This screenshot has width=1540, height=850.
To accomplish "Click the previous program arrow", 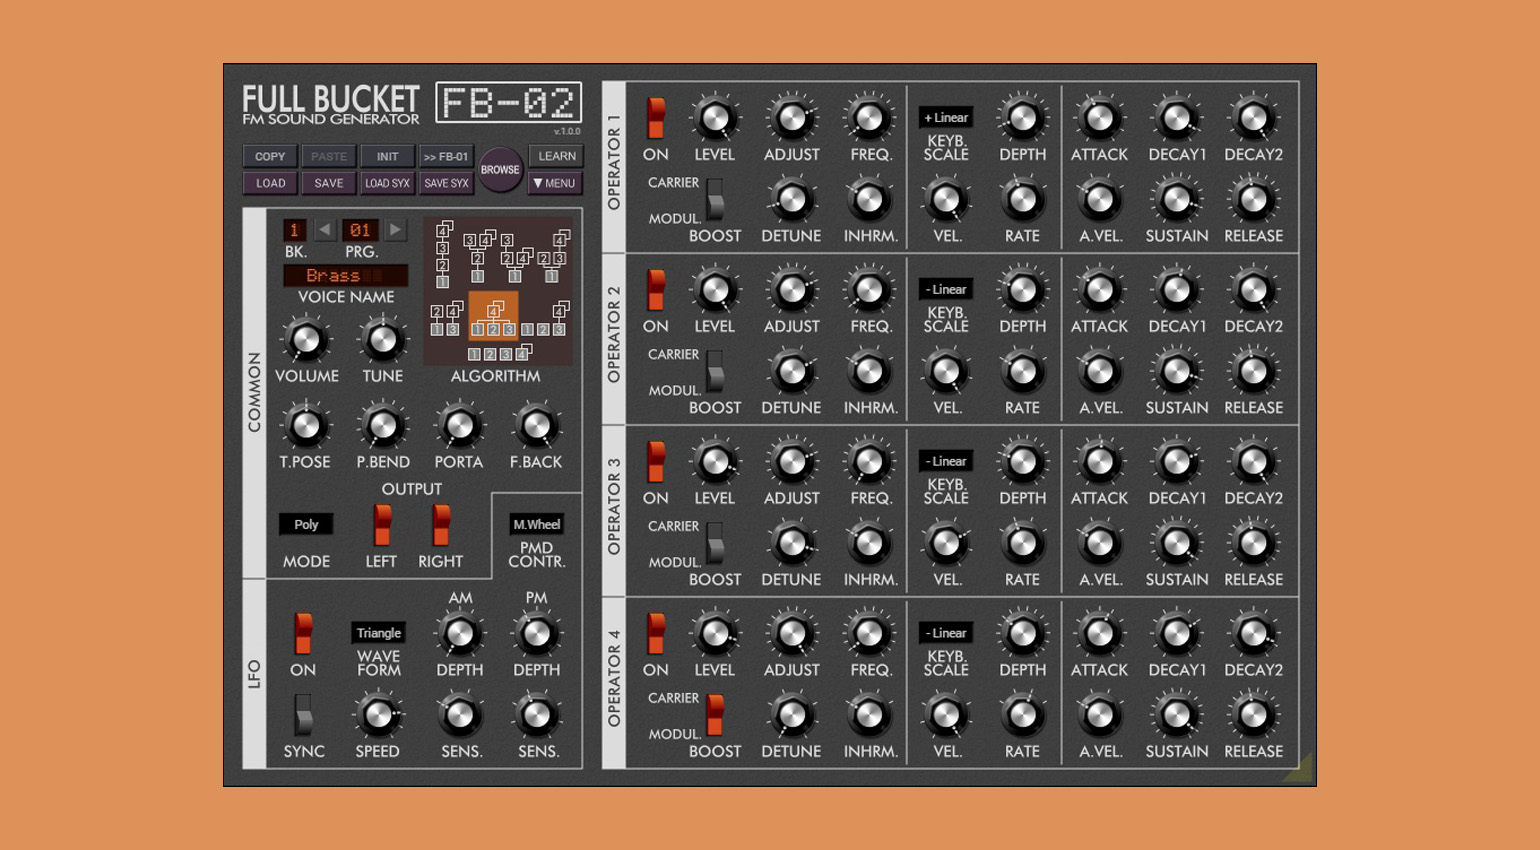I will click(325, 230).
